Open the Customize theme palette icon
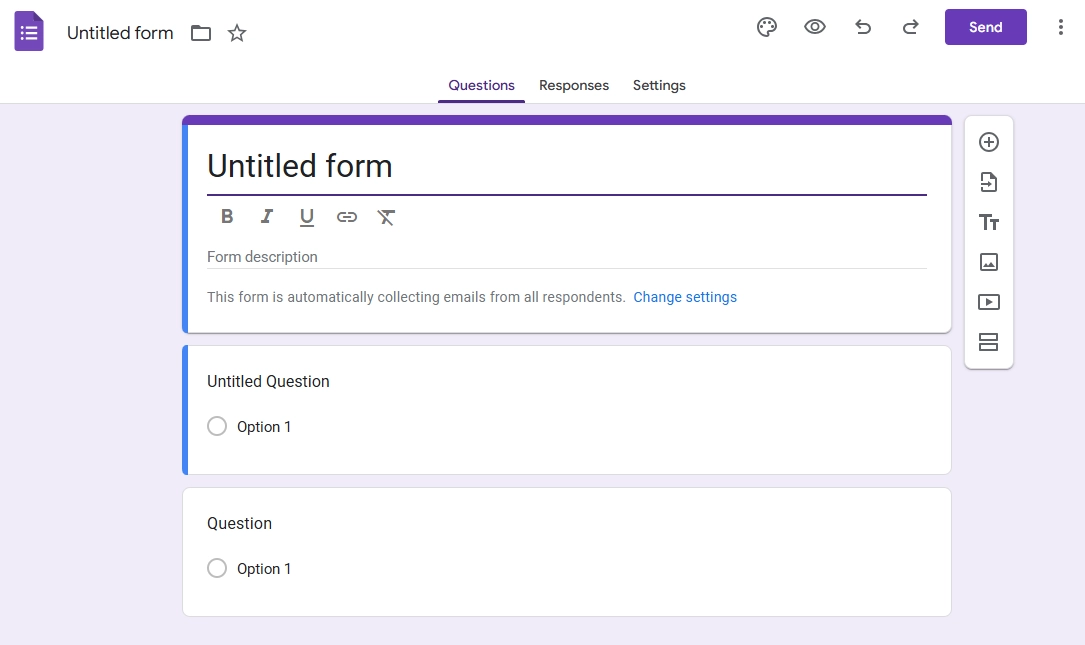This screenshot has height=645, width=1085. tap(767, 27)
